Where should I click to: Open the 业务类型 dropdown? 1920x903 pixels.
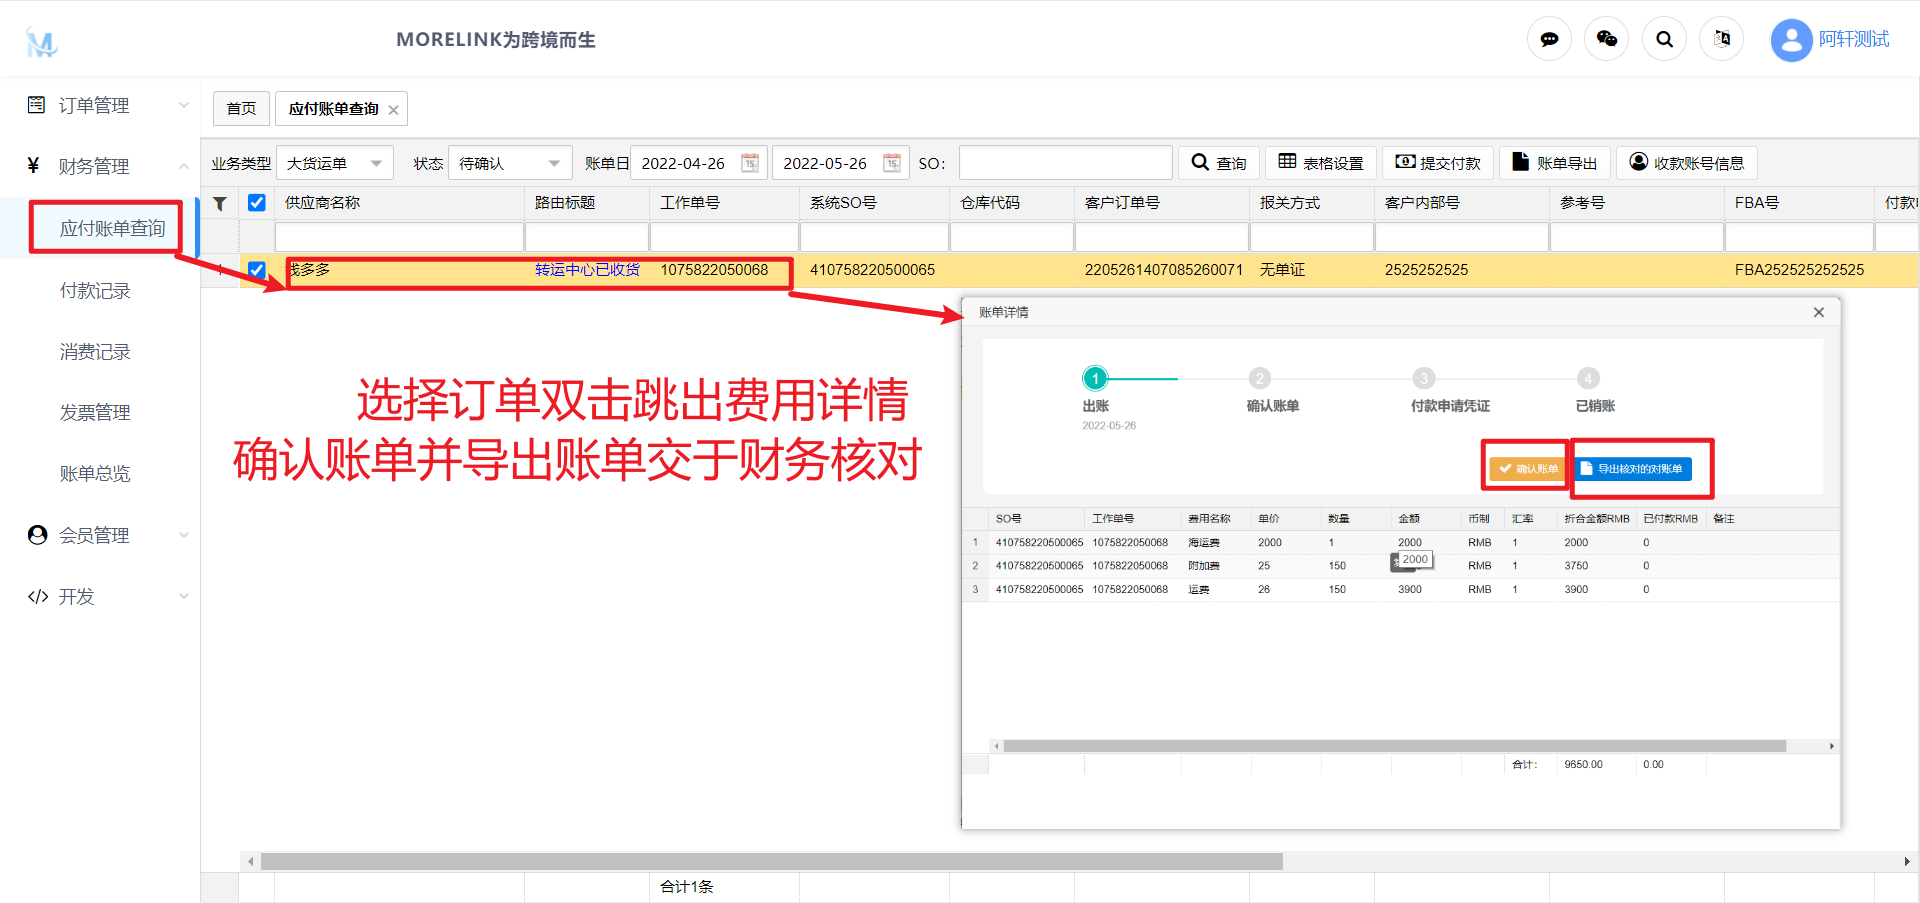point(334,163)
